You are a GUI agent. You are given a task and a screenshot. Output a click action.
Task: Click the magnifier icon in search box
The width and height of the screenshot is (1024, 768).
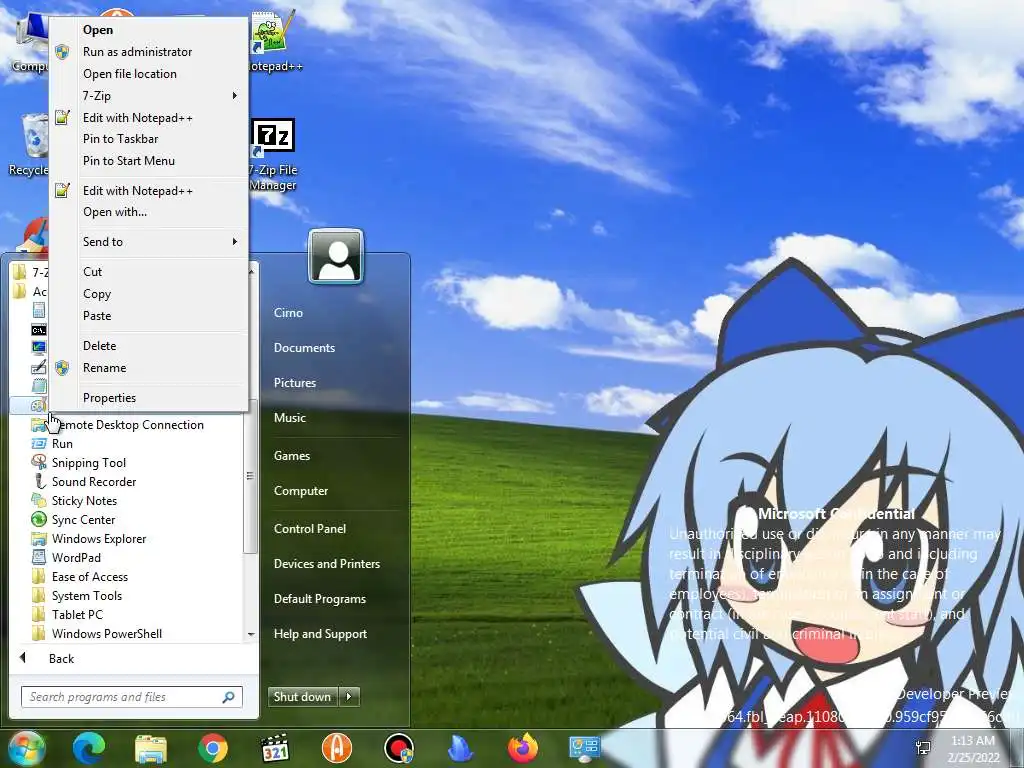tap(228, 697)
